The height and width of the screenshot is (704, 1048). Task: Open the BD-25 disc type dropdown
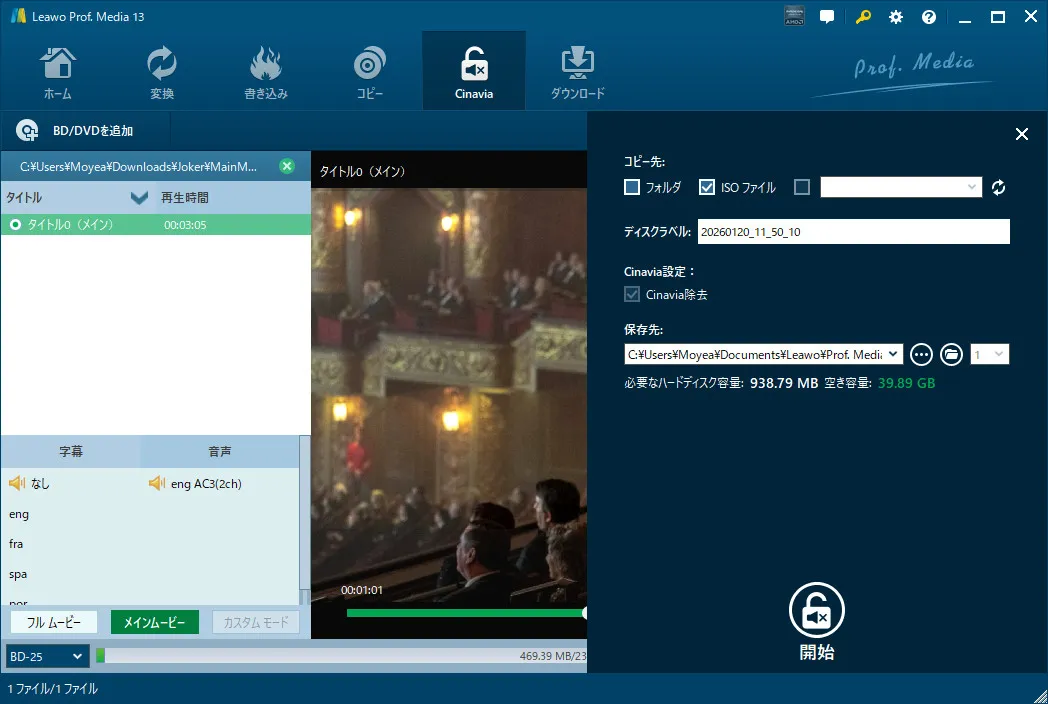coord(46,657)
